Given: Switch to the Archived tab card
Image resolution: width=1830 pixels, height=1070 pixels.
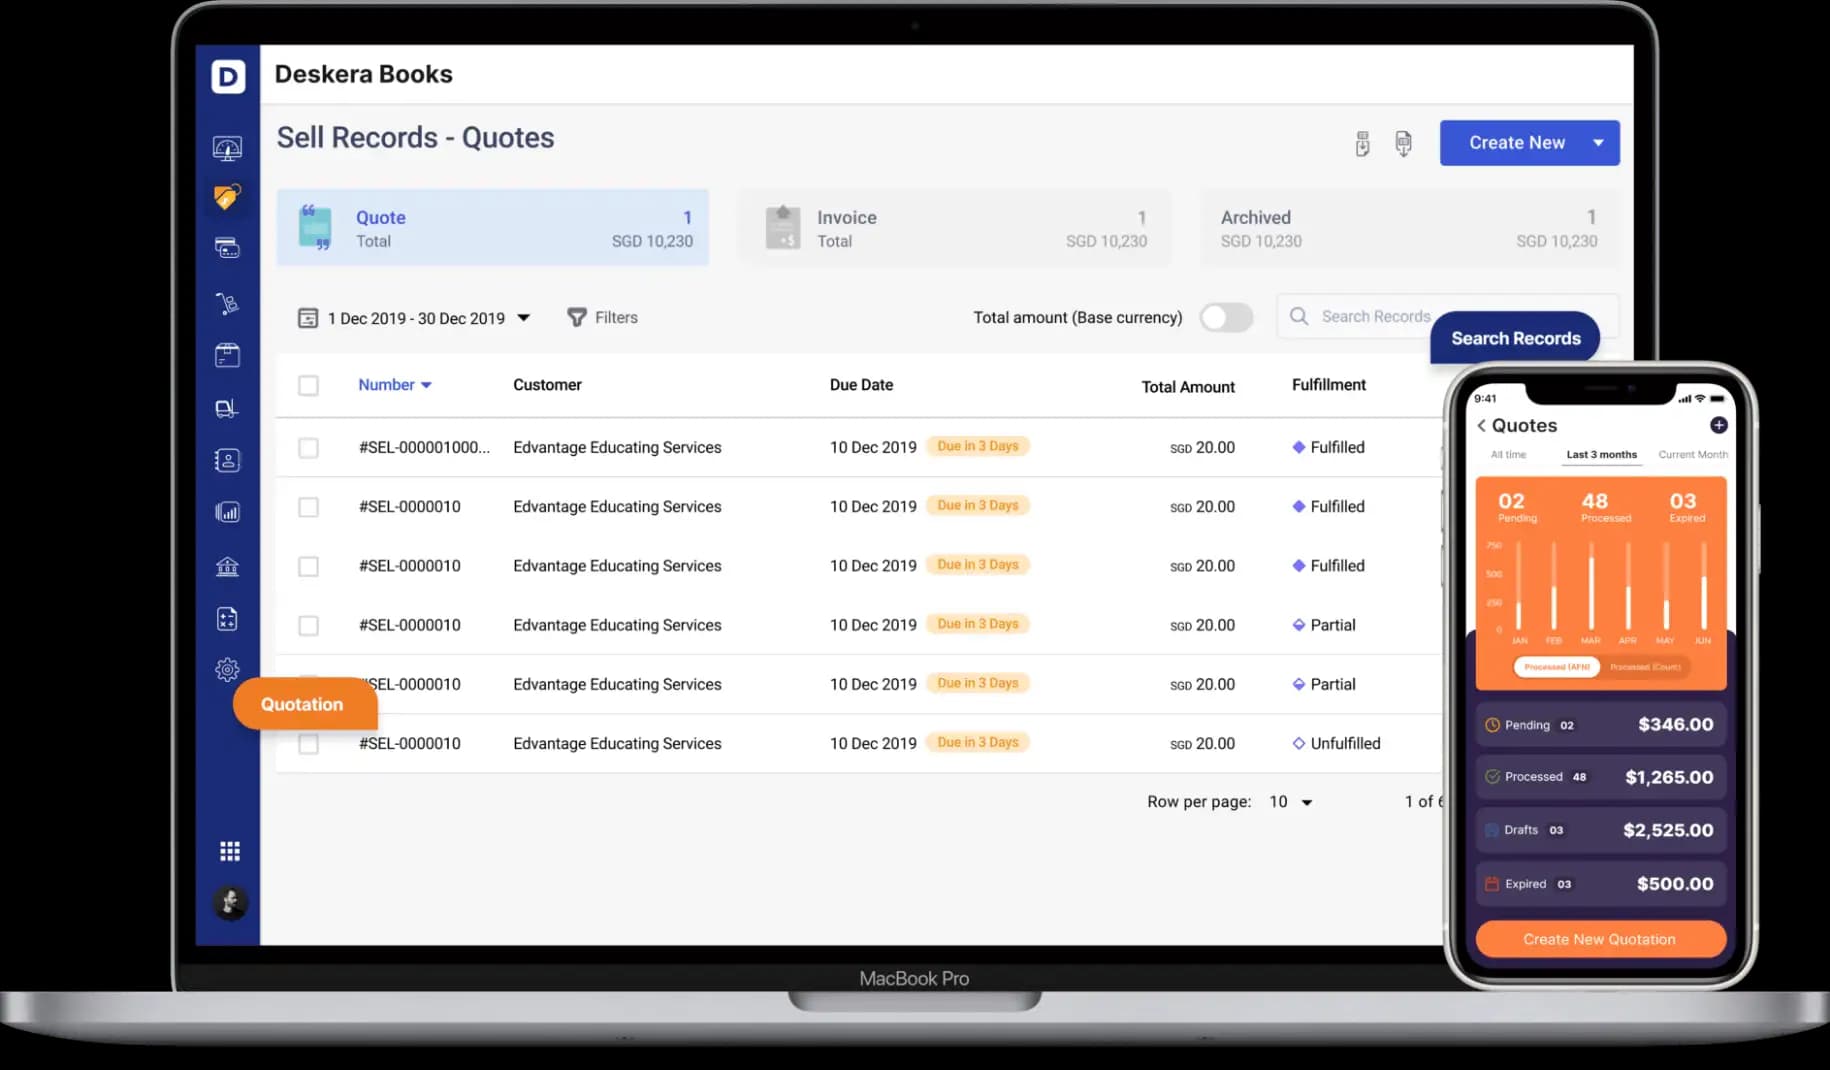Looking at the screenshot, I should pos(1409,228).
